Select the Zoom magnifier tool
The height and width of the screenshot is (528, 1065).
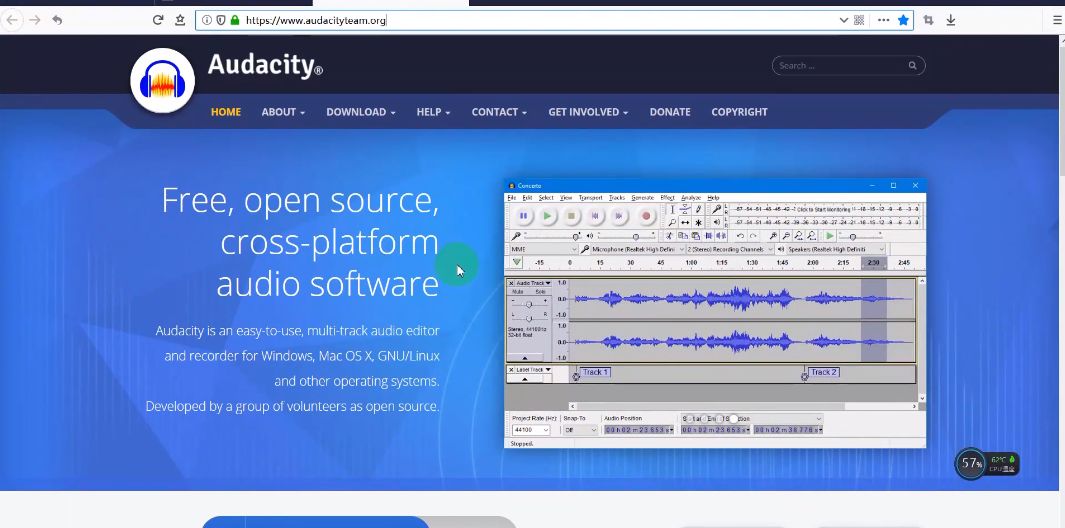tap(672, 222)
